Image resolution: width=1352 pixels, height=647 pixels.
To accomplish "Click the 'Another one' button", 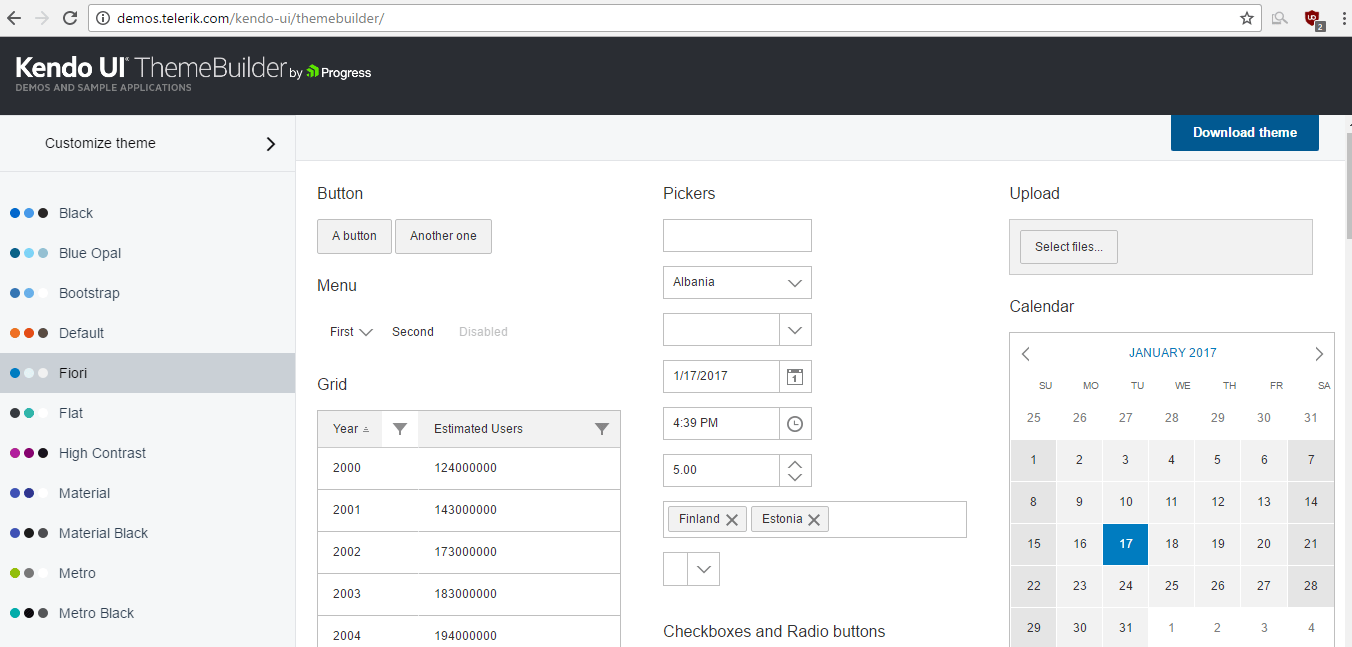I will (x=443, y=236).
